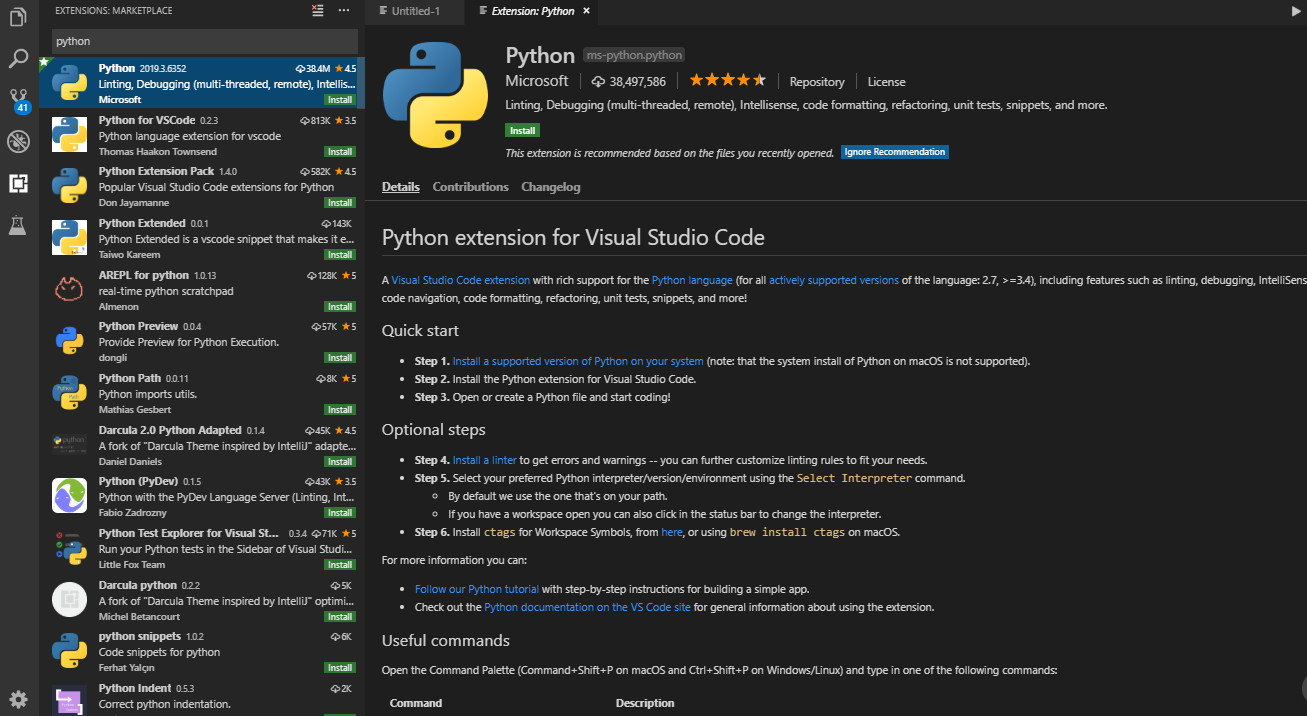Image resolution: width=1307 pixels, height=716 pixels.
Task: Open the Changelog tab
Action: pos(550,187)
